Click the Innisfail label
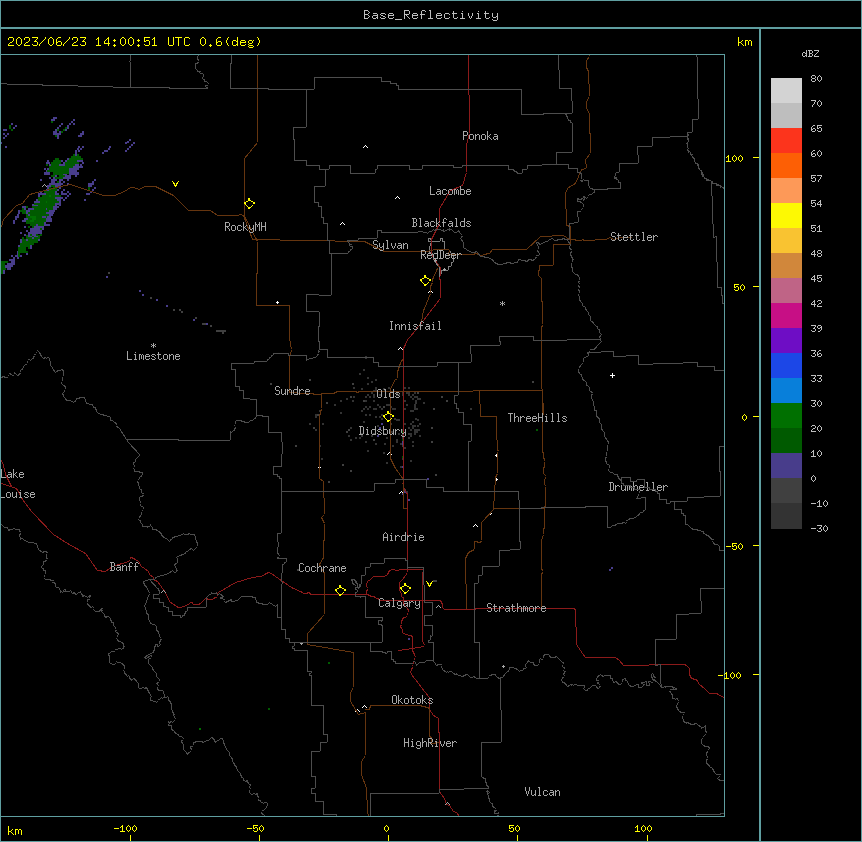This screenshot has width=862, height=842. 415,326
